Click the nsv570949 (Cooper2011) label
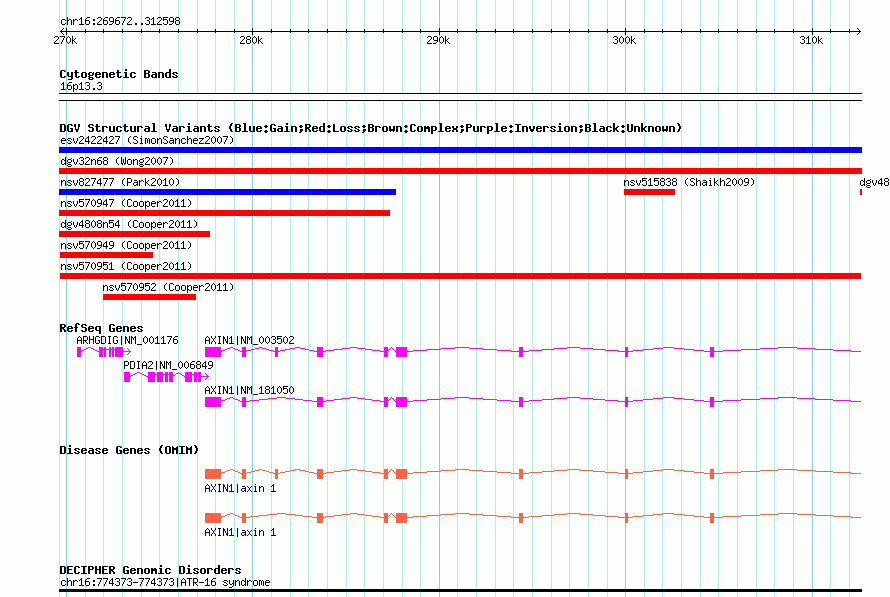 (x=126, y=245)
